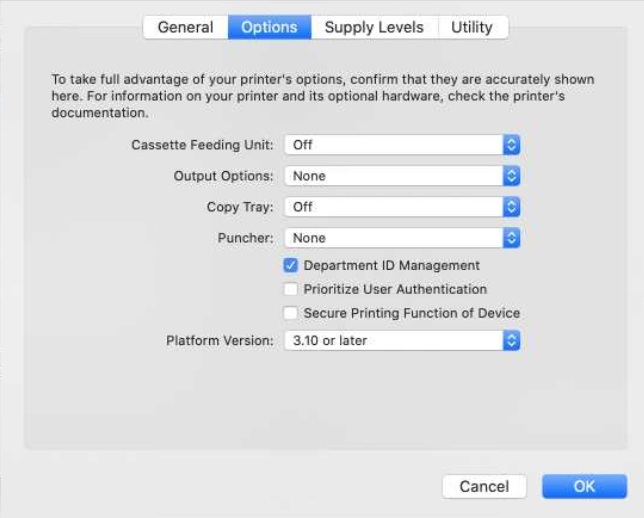
Task: Tick Secure Printing Function of Device
Action: (291, 313)
